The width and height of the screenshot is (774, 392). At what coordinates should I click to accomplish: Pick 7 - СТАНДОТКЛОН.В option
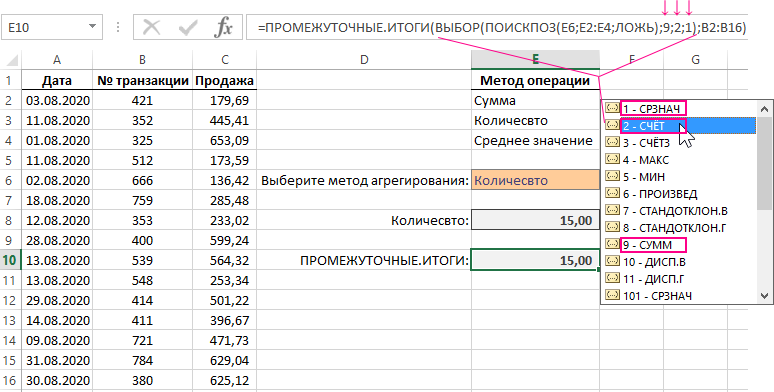[x=675, y=211]
